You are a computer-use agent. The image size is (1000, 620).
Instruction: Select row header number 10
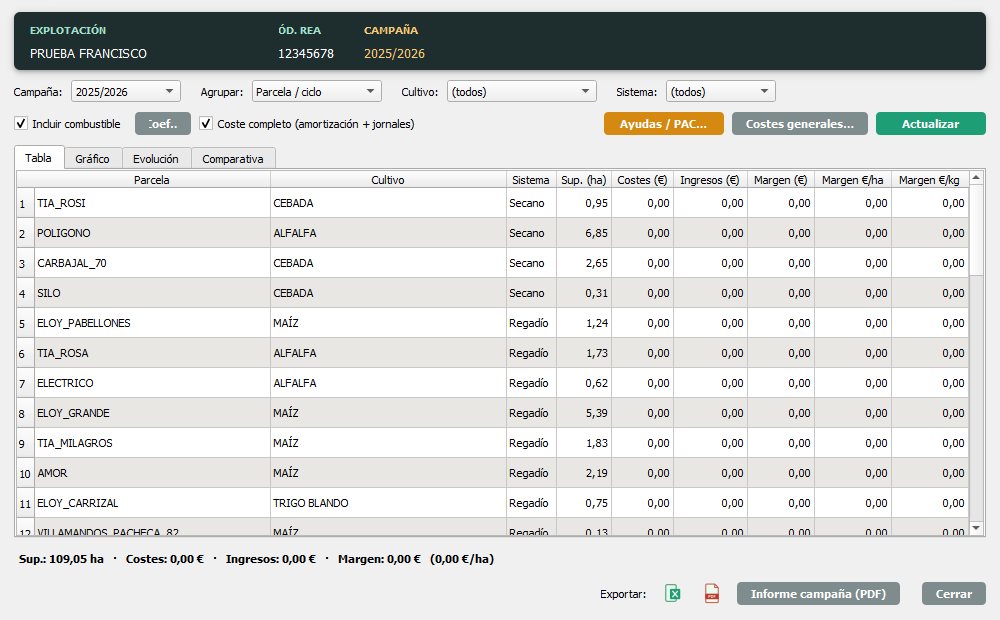click(25, 473)
